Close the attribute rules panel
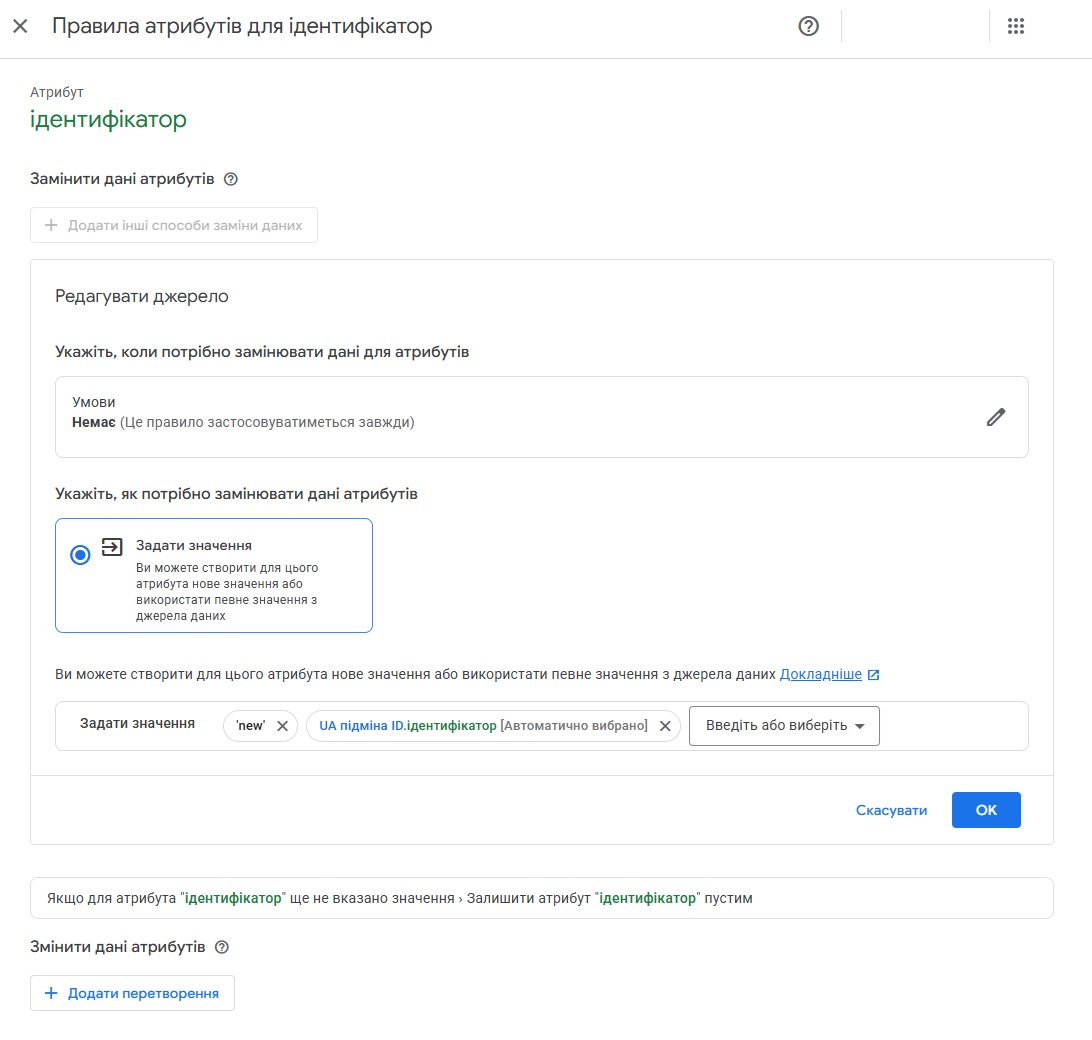The height and width of the screenshot is (1040, 1092). (x=20, y=27)
